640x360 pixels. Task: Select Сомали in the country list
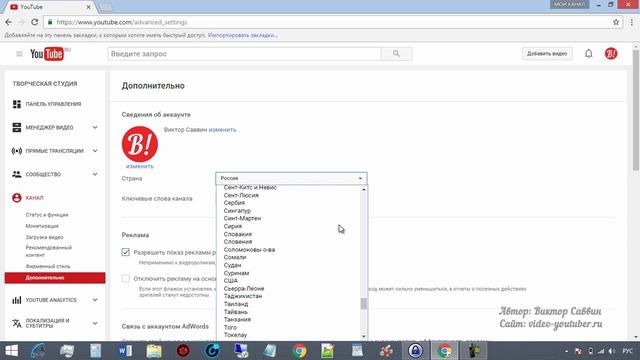click(x=235, y=258)
